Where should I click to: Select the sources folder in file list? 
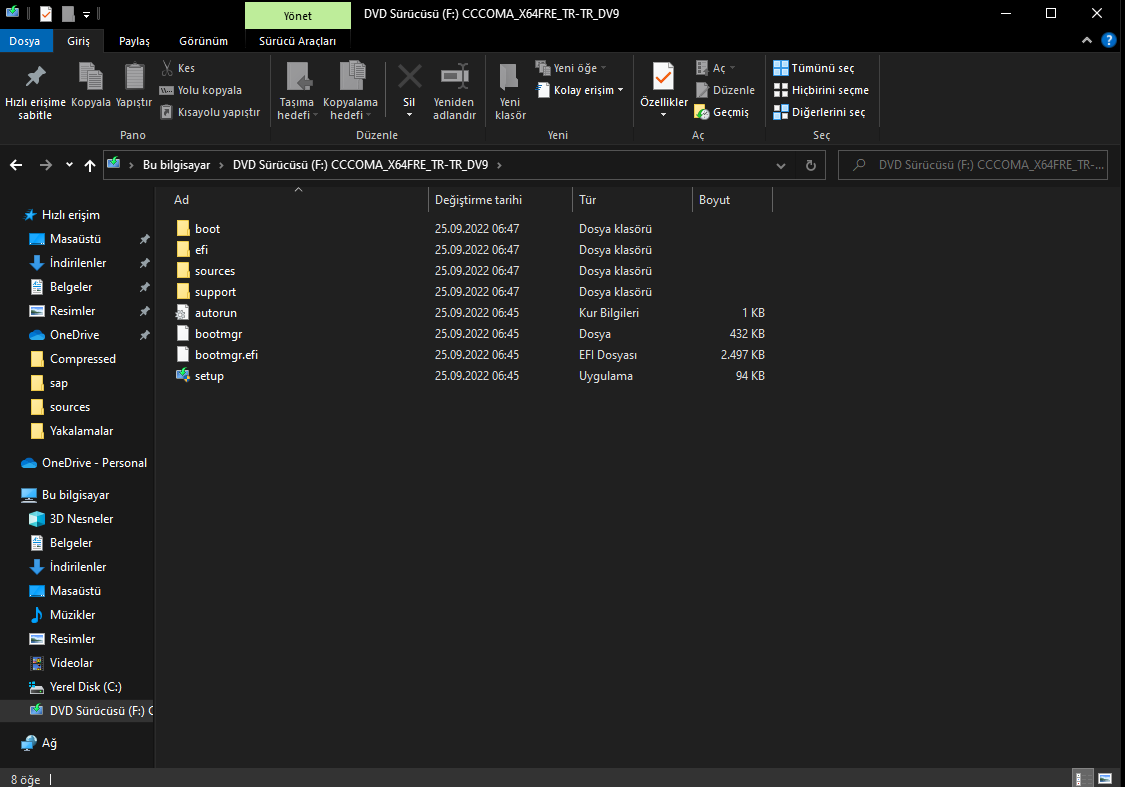pyautogui.click(x=215, y=271)
